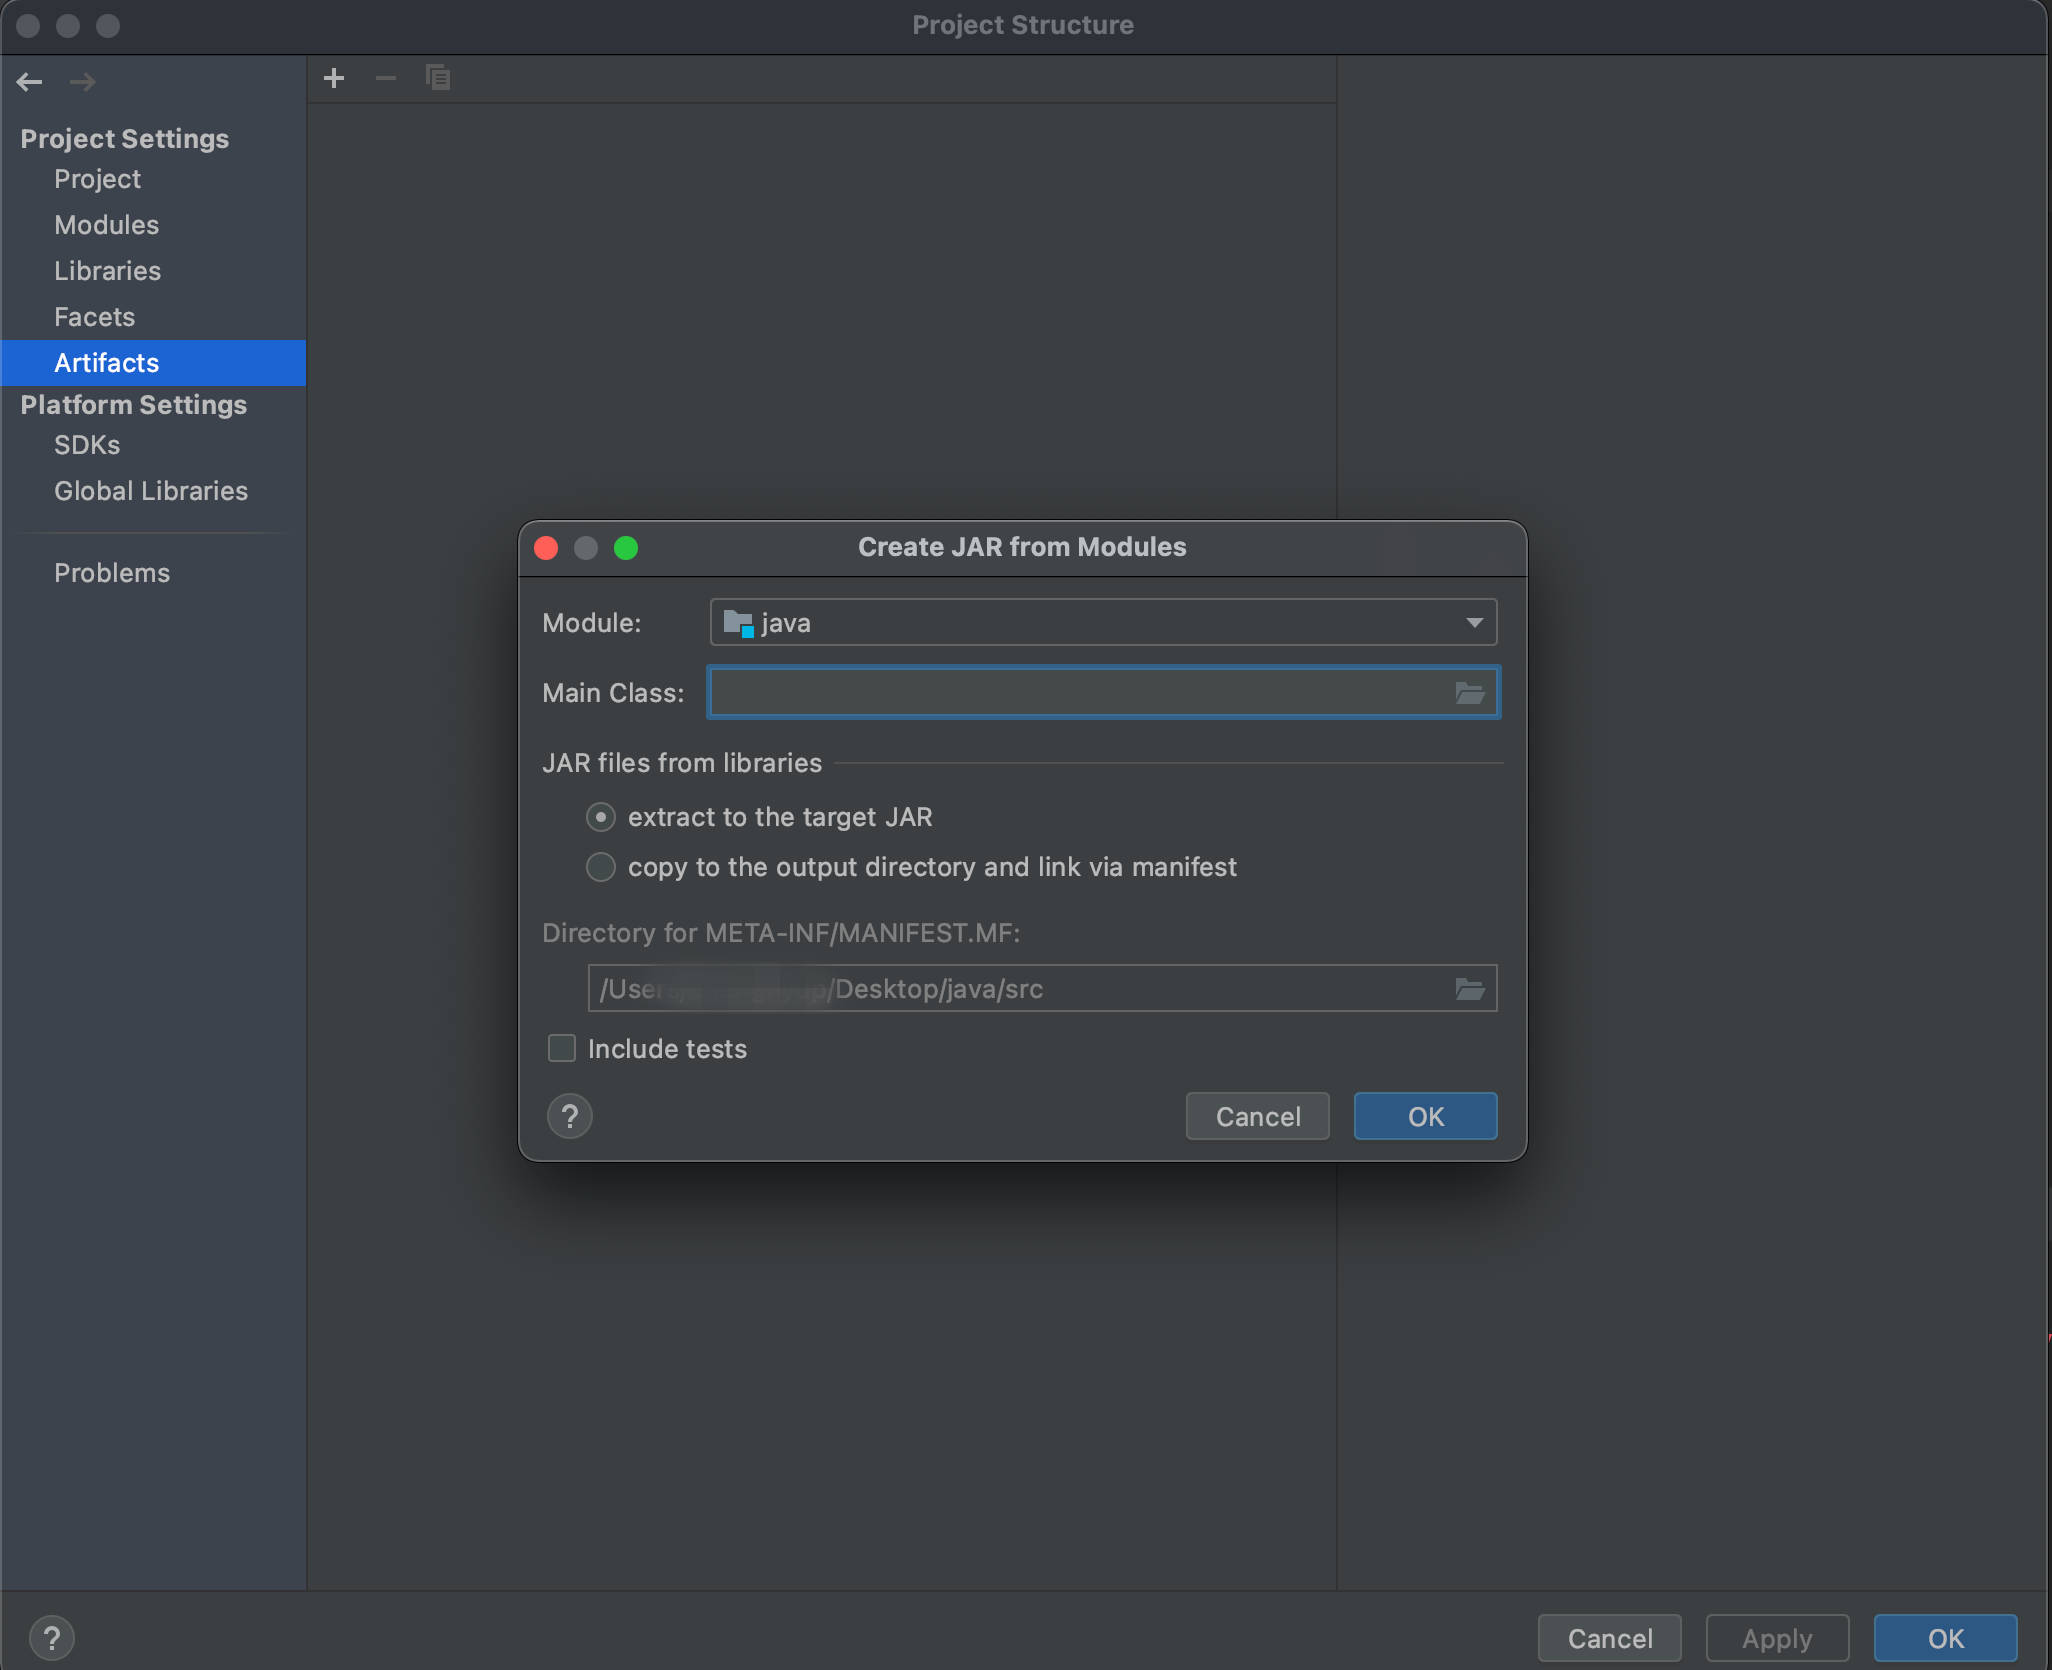Click the forward navigation arrow

coord(82,82)
